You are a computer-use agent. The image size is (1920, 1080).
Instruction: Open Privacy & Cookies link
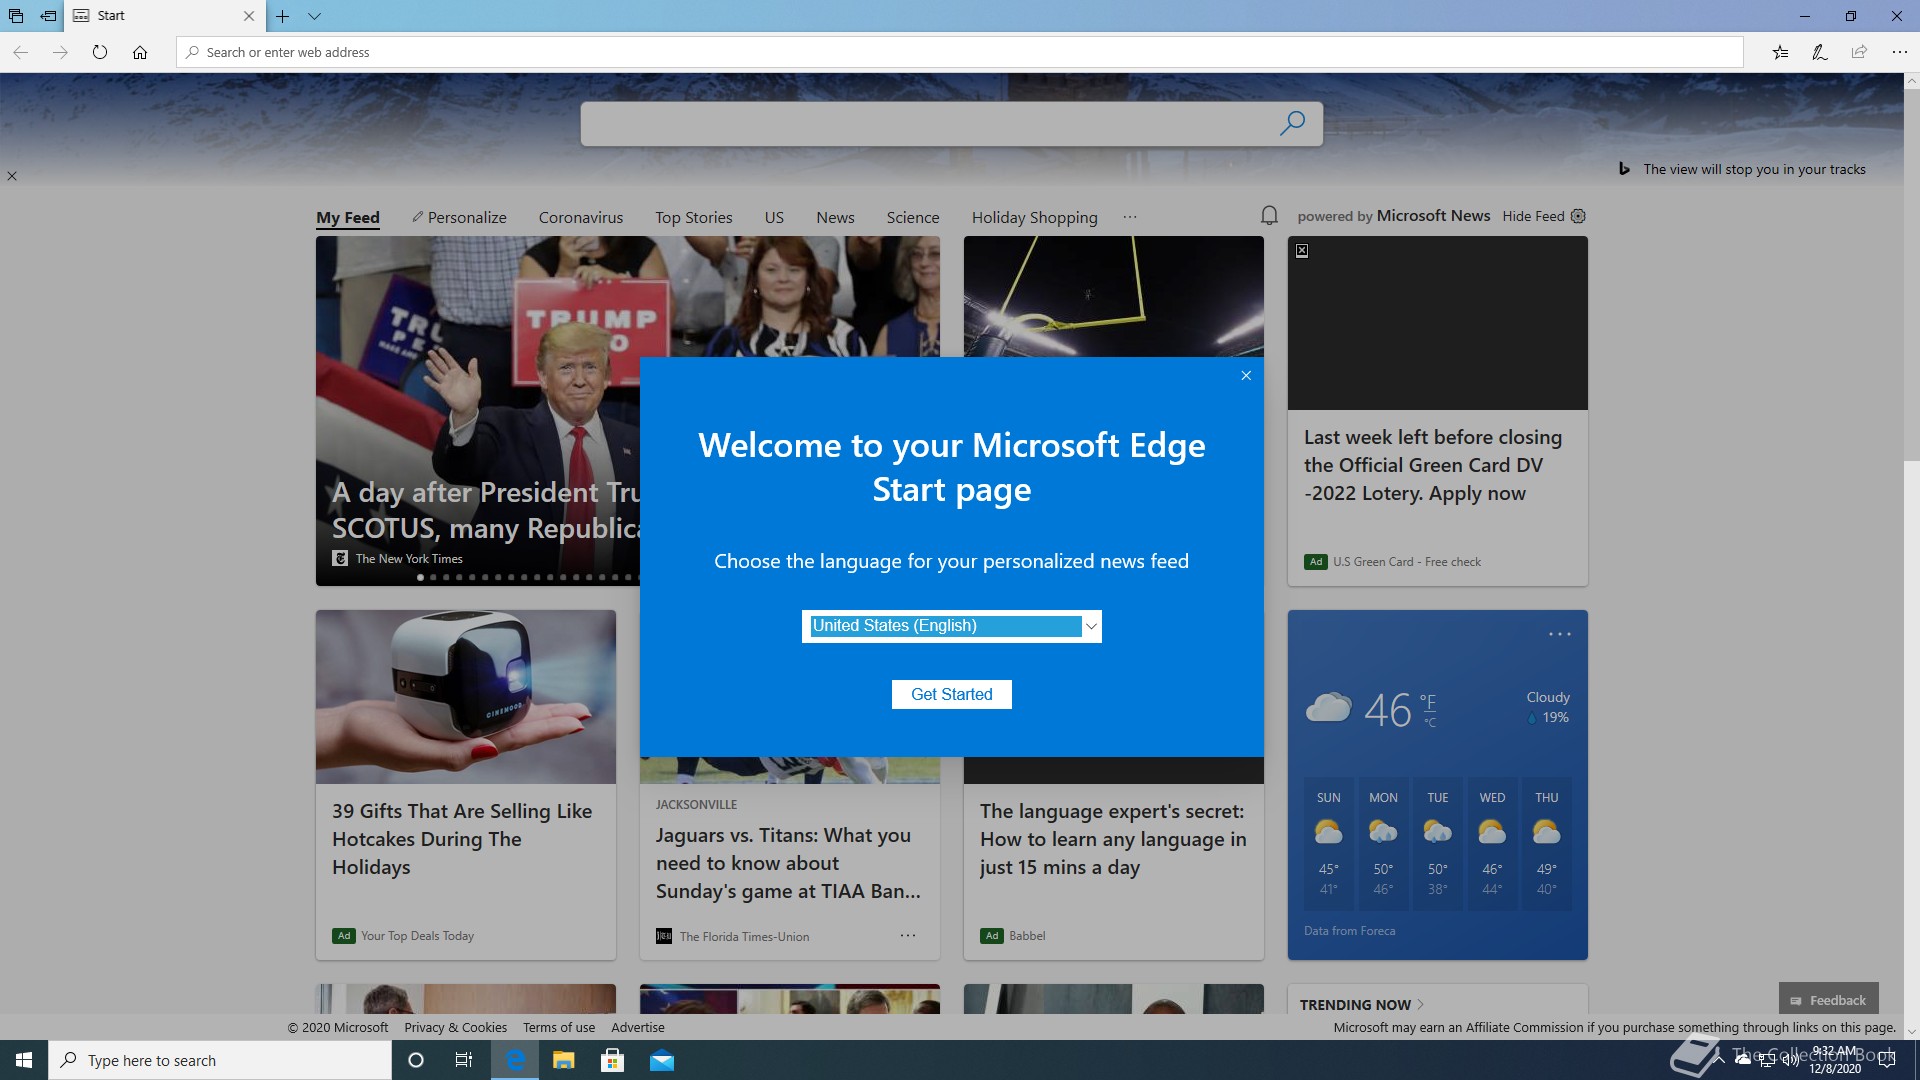pyautogui.click(x=455, y=1027)
